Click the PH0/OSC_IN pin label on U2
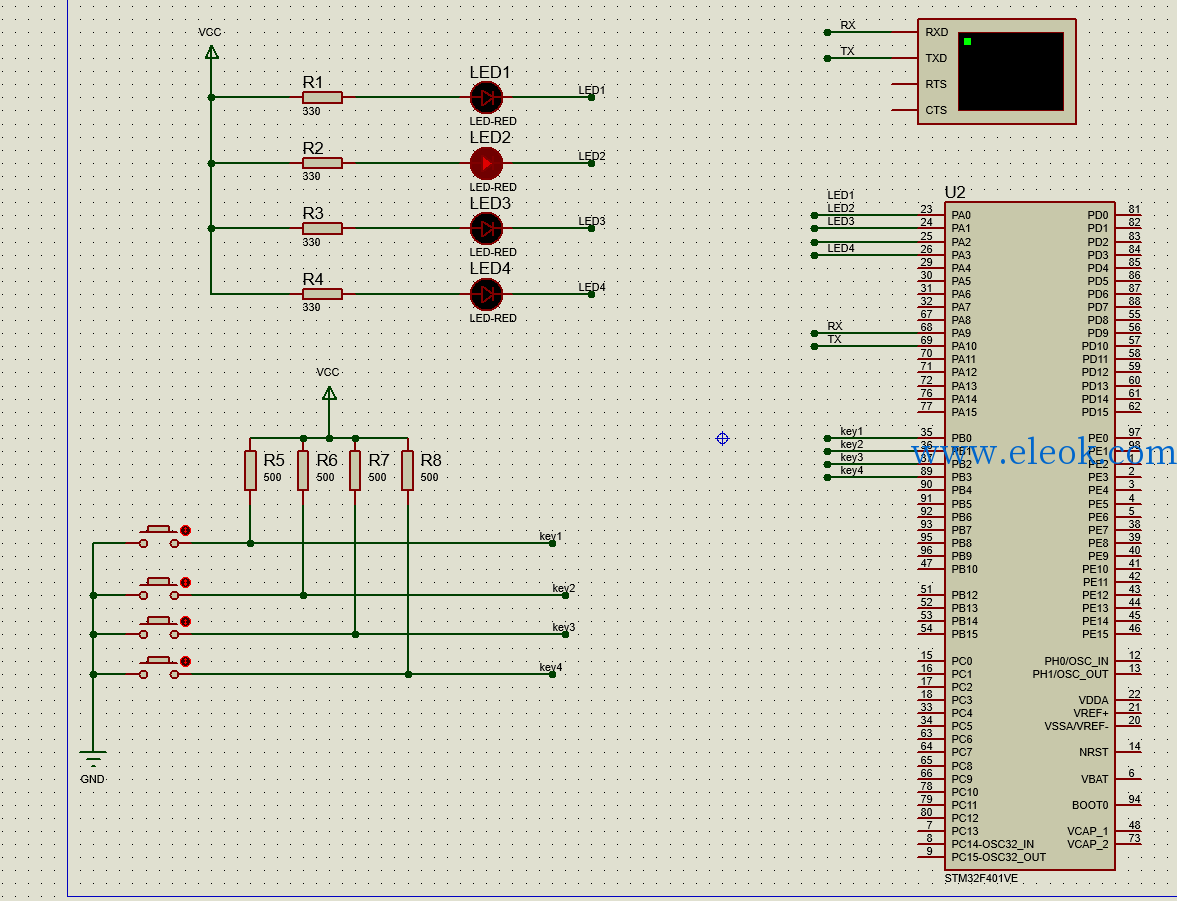Screen dimensions: 1177x901 pos(1076,661)
